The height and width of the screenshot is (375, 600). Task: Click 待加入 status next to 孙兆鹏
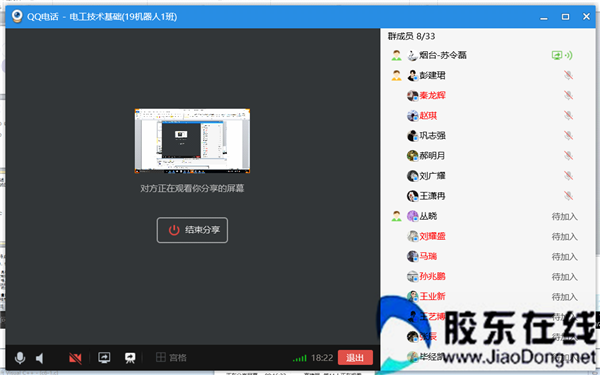tap(564, 277)
